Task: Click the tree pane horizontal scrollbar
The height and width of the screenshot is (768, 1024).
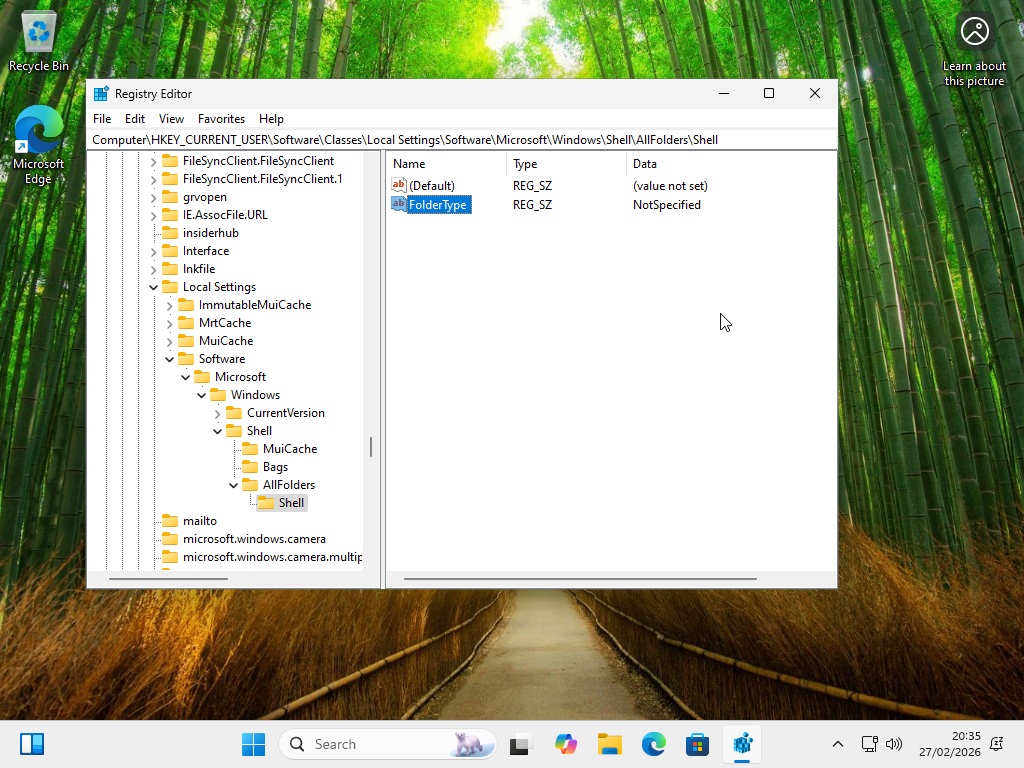Action: pos(168,579)
